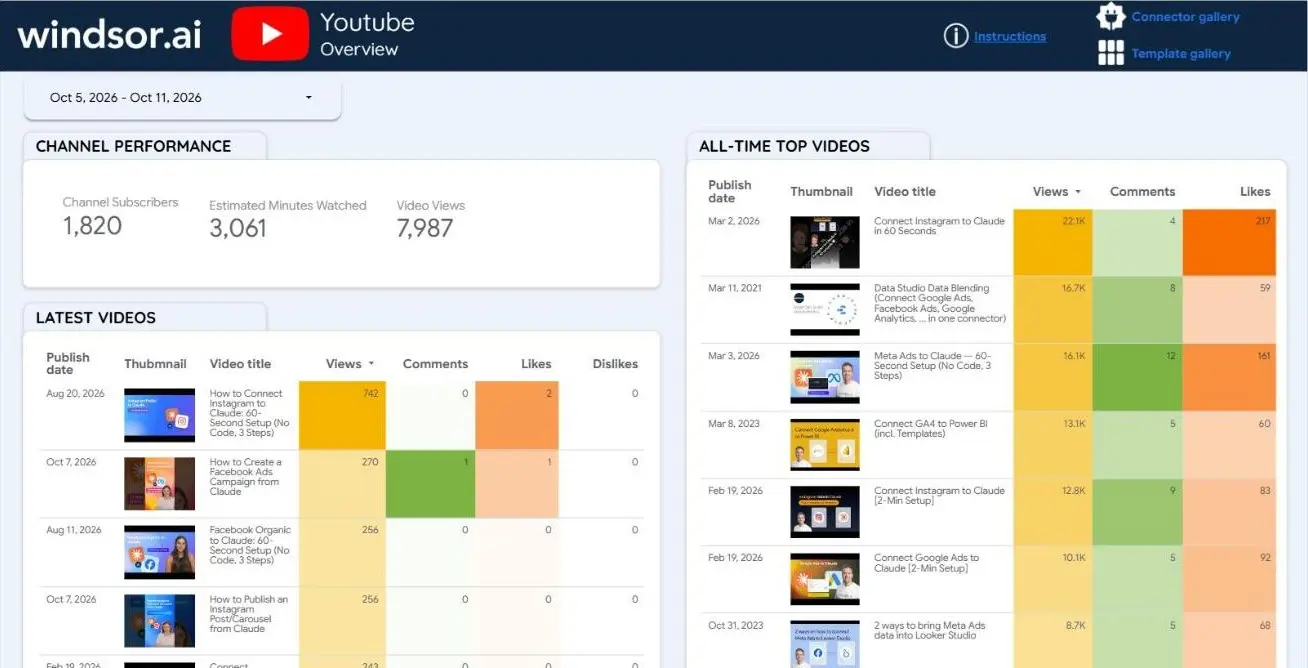Open thumbnail for Connect GA4 to Power BI
This screenshot has height=668, width=1308.
[x=825, y=445]
